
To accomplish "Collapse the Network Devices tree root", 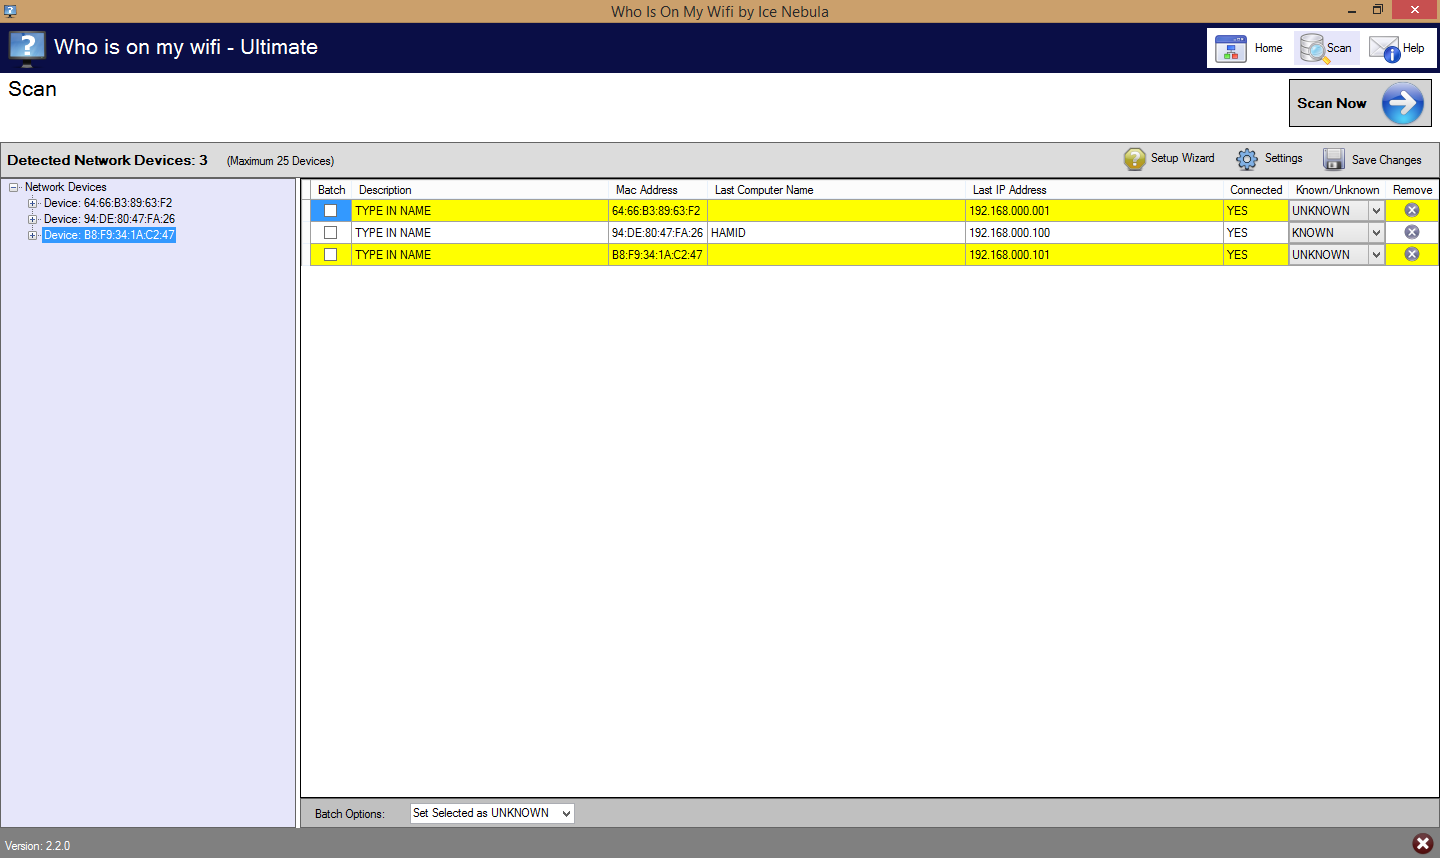I will pos(14,187).
